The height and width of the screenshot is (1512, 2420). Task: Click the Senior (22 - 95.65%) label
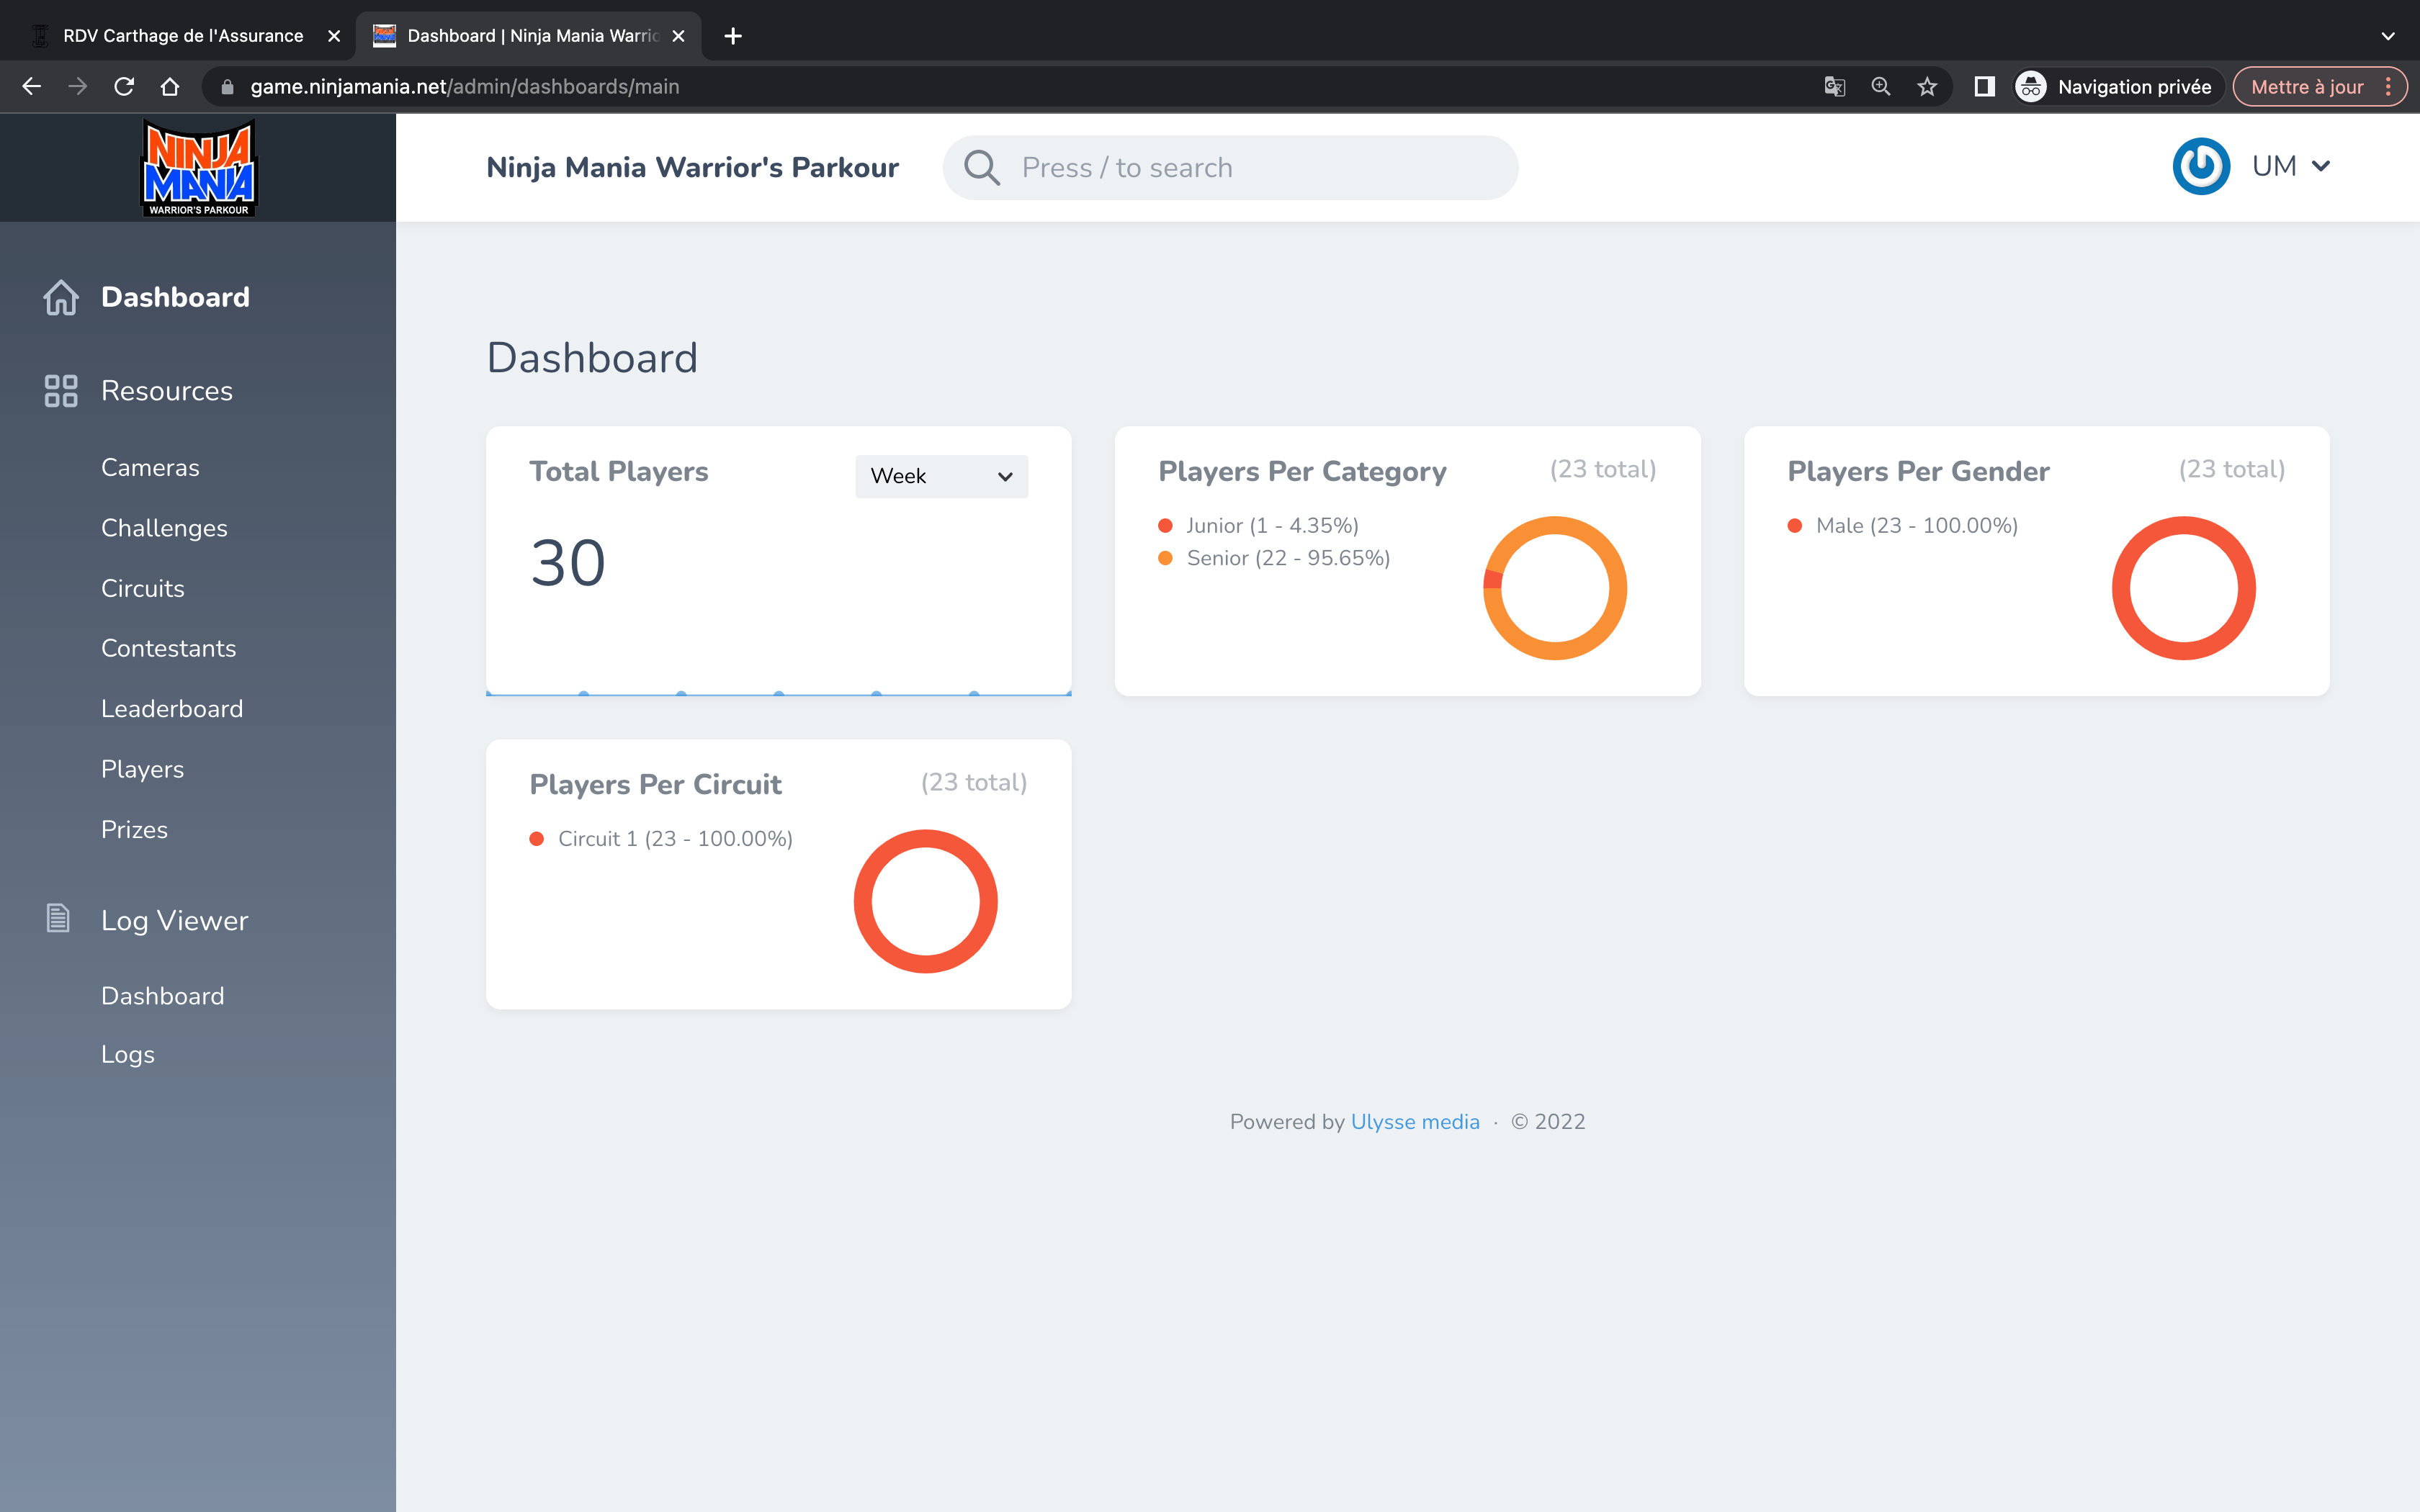click(1288, 558)
